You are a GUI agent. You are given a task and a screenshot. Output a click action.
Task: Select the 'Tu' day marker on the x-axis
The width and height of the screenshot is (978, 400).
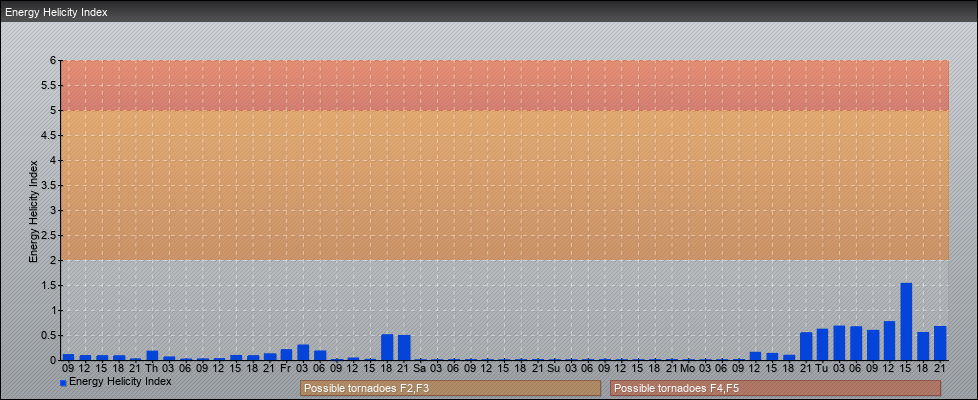click(x=821, y=369)
